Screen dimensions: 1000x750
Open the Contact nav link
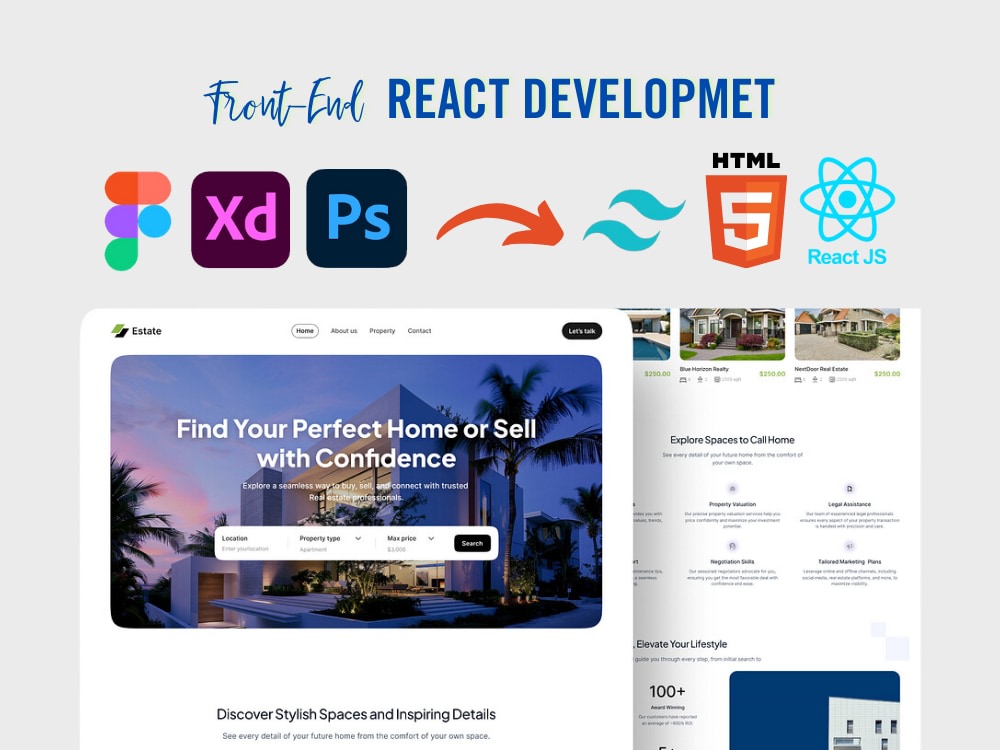[x=419, y=331]
